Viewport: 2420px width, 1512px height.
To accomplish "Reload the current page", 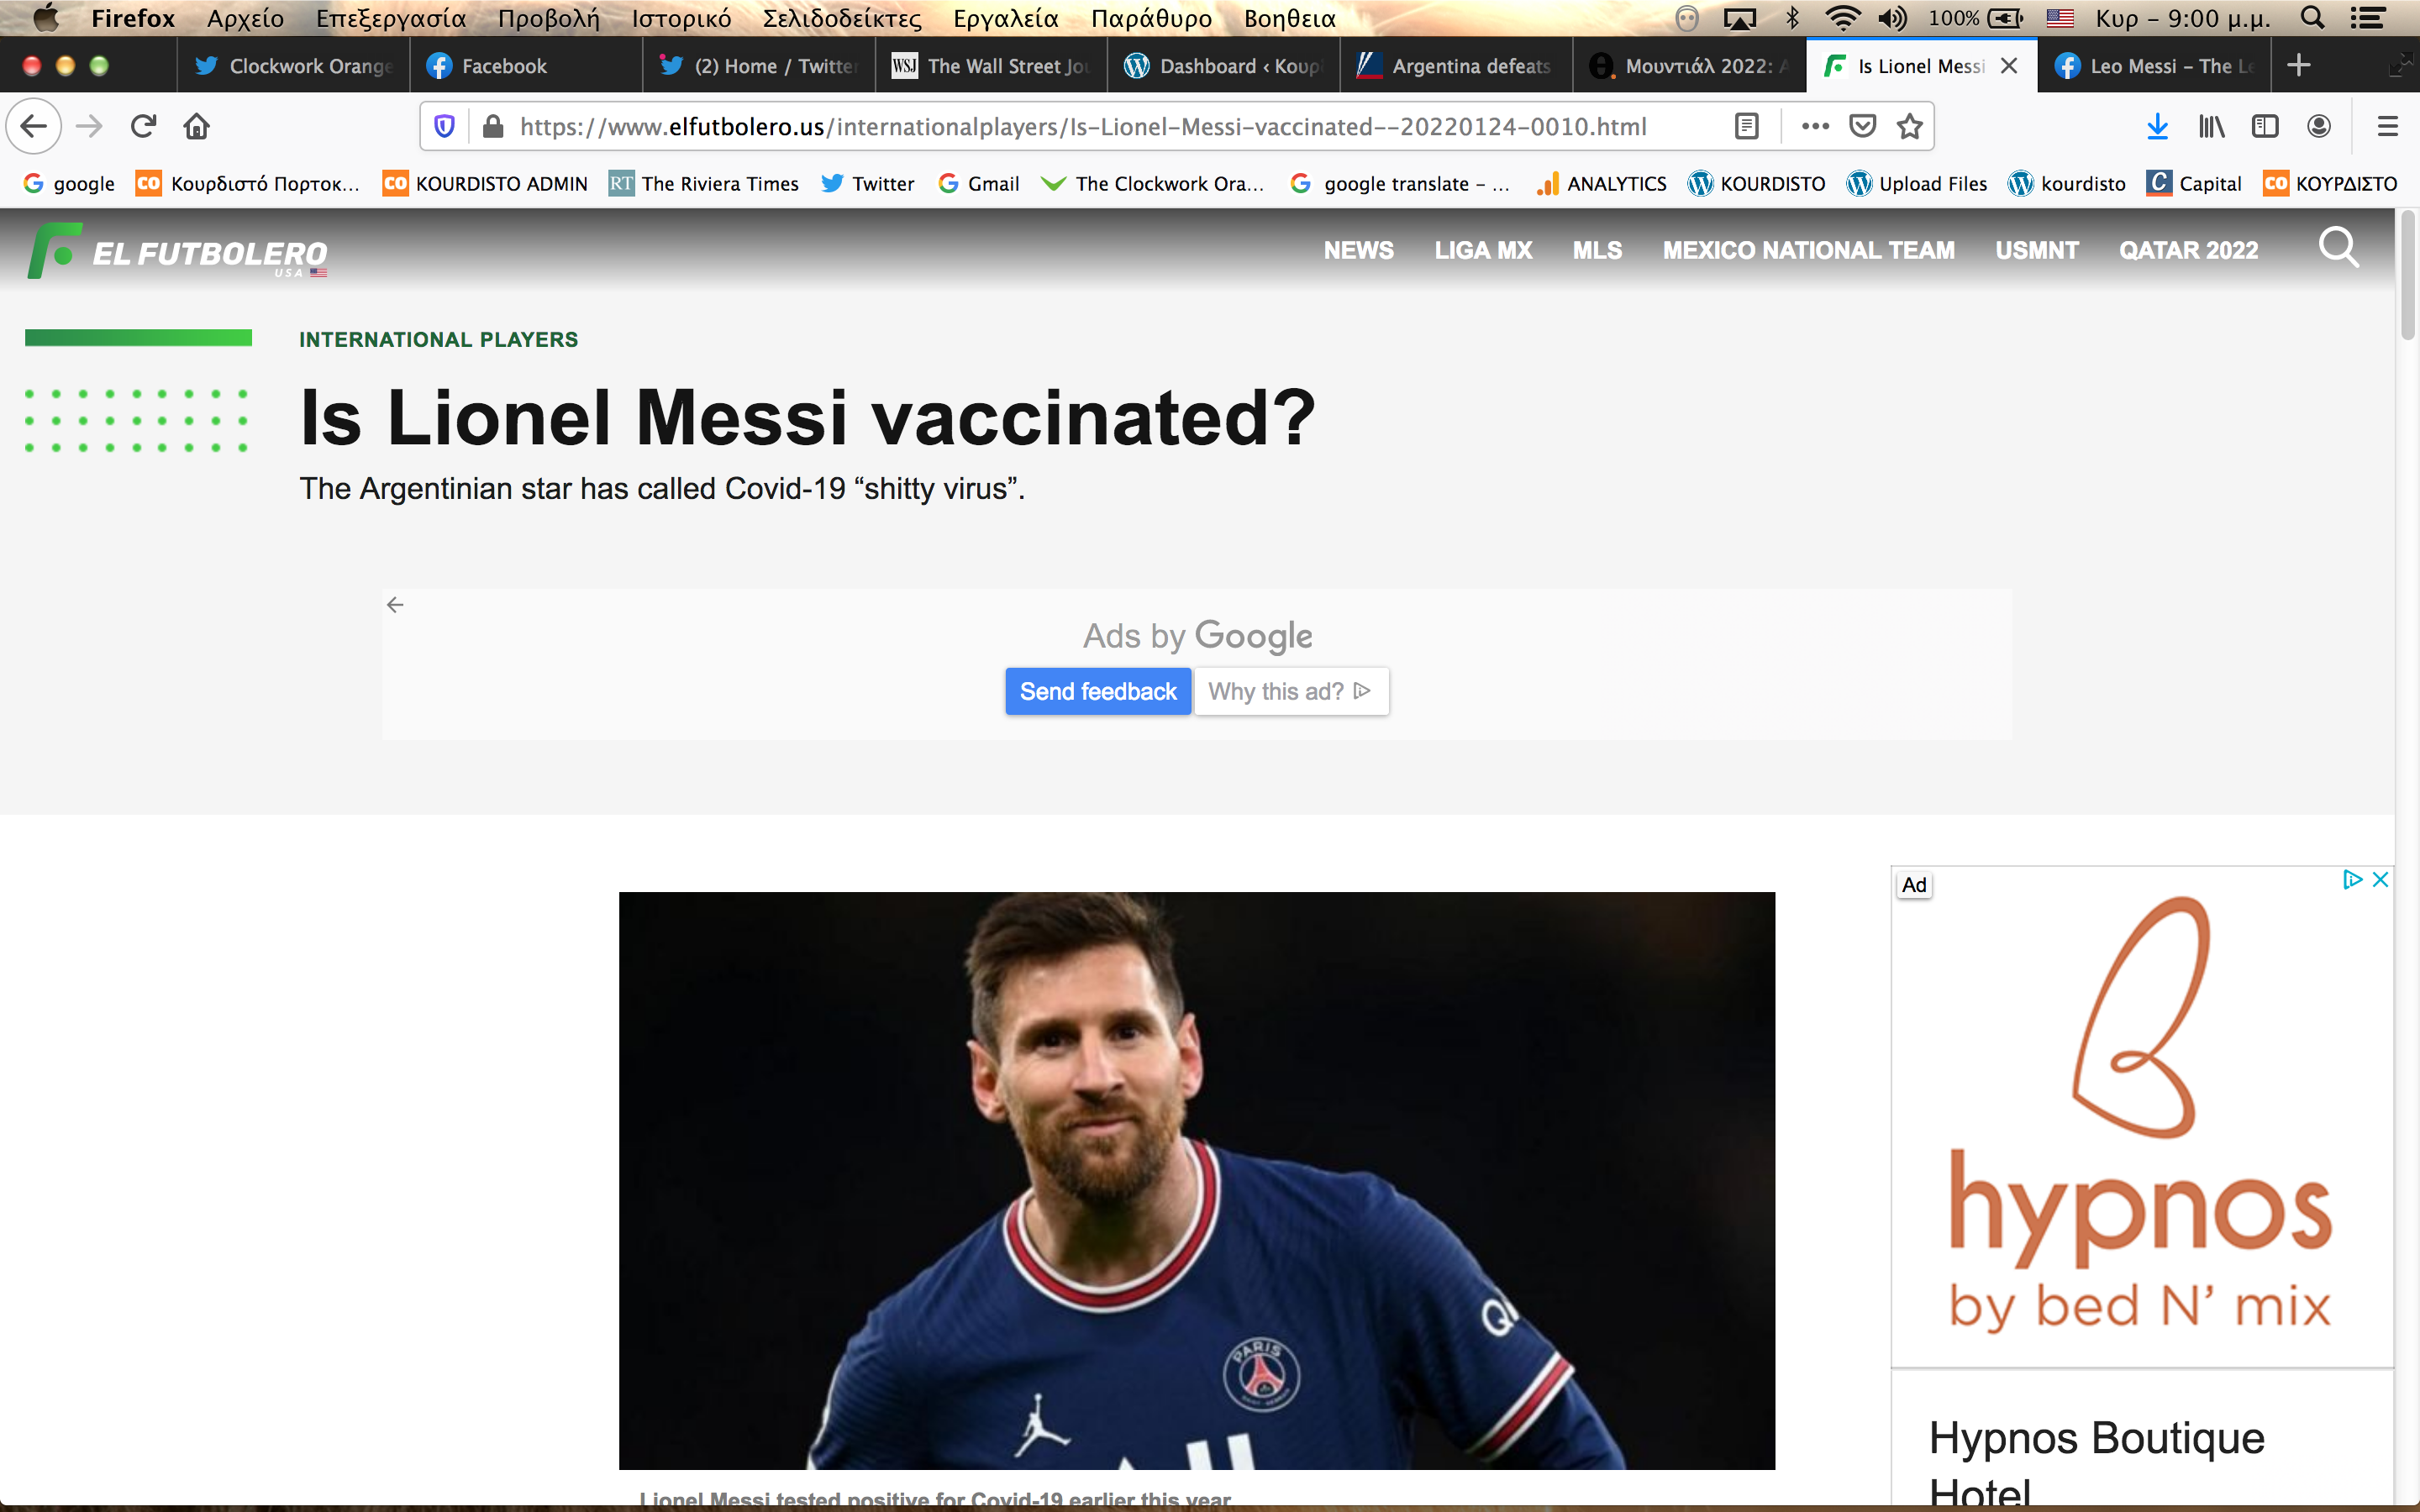I will pyautogui.click(x=143, y=126).
